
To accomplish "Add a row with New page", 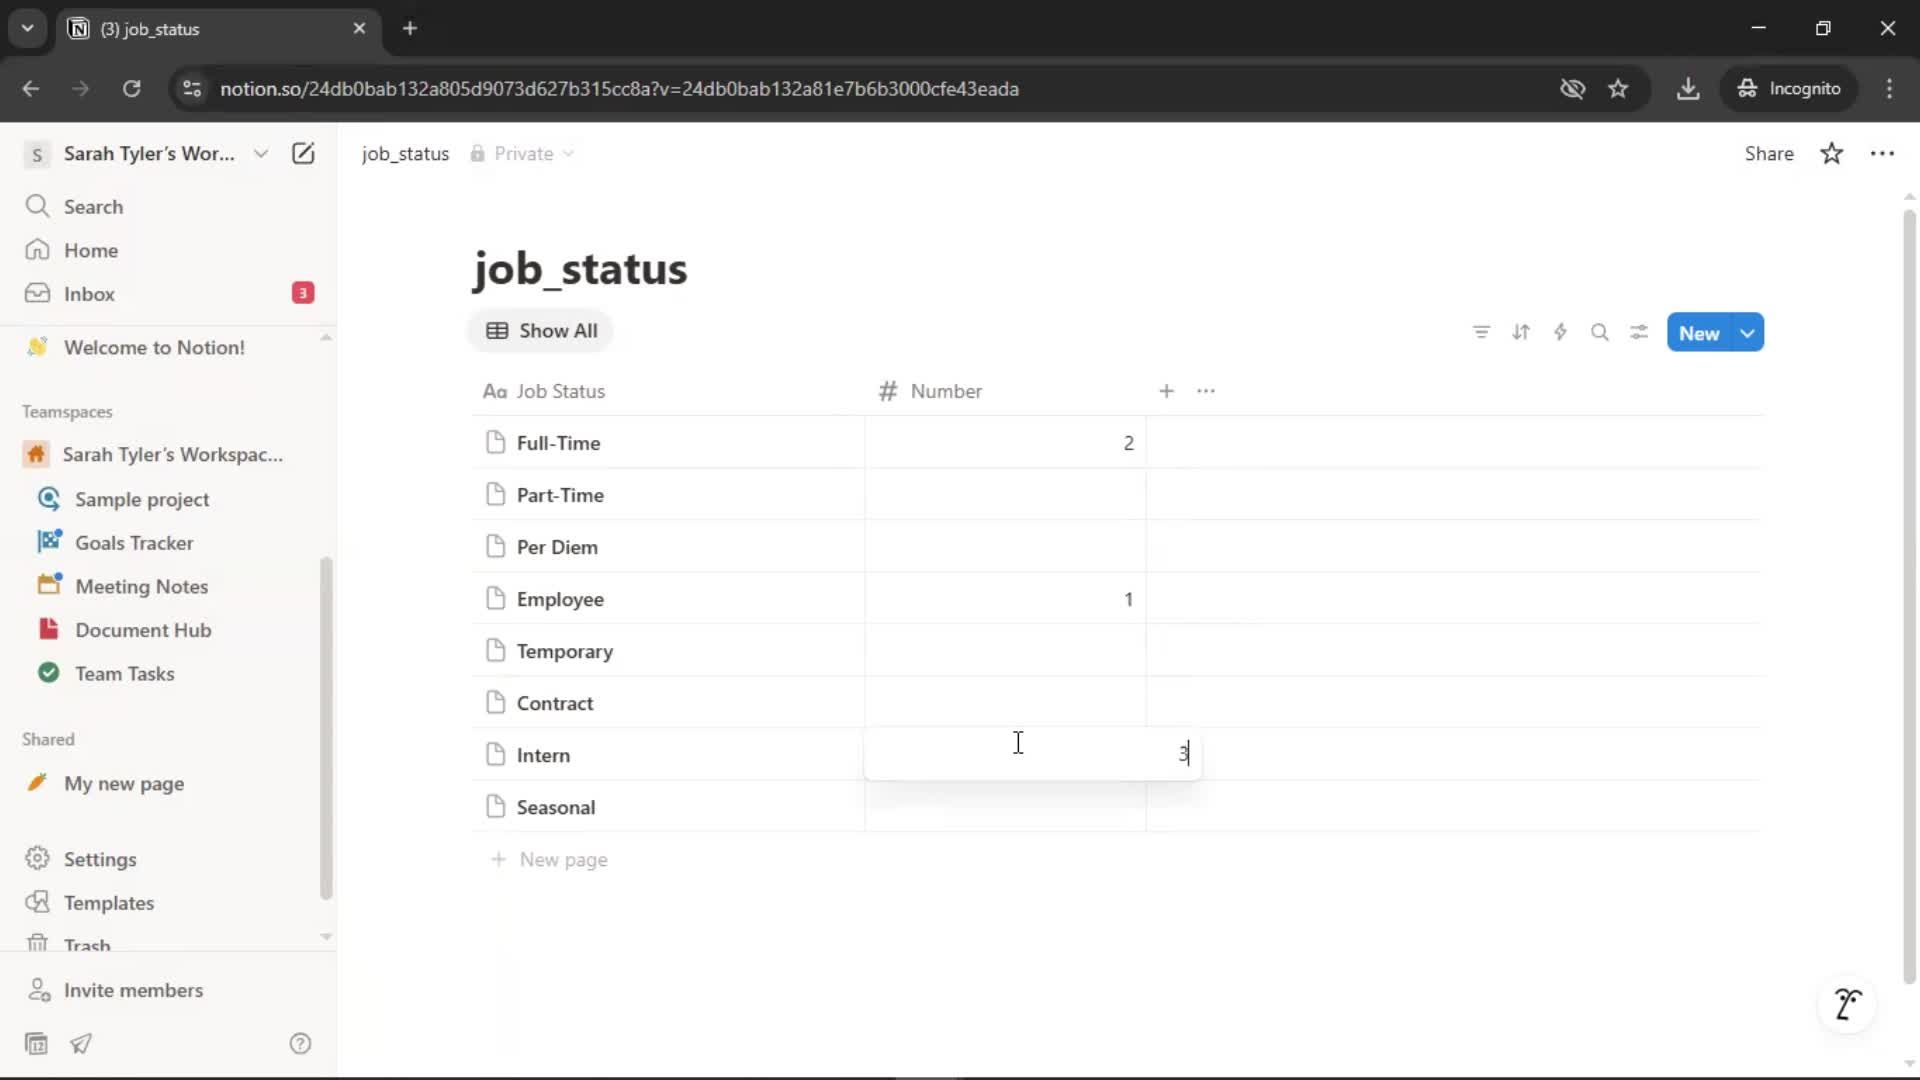I will tap(549, 859).
